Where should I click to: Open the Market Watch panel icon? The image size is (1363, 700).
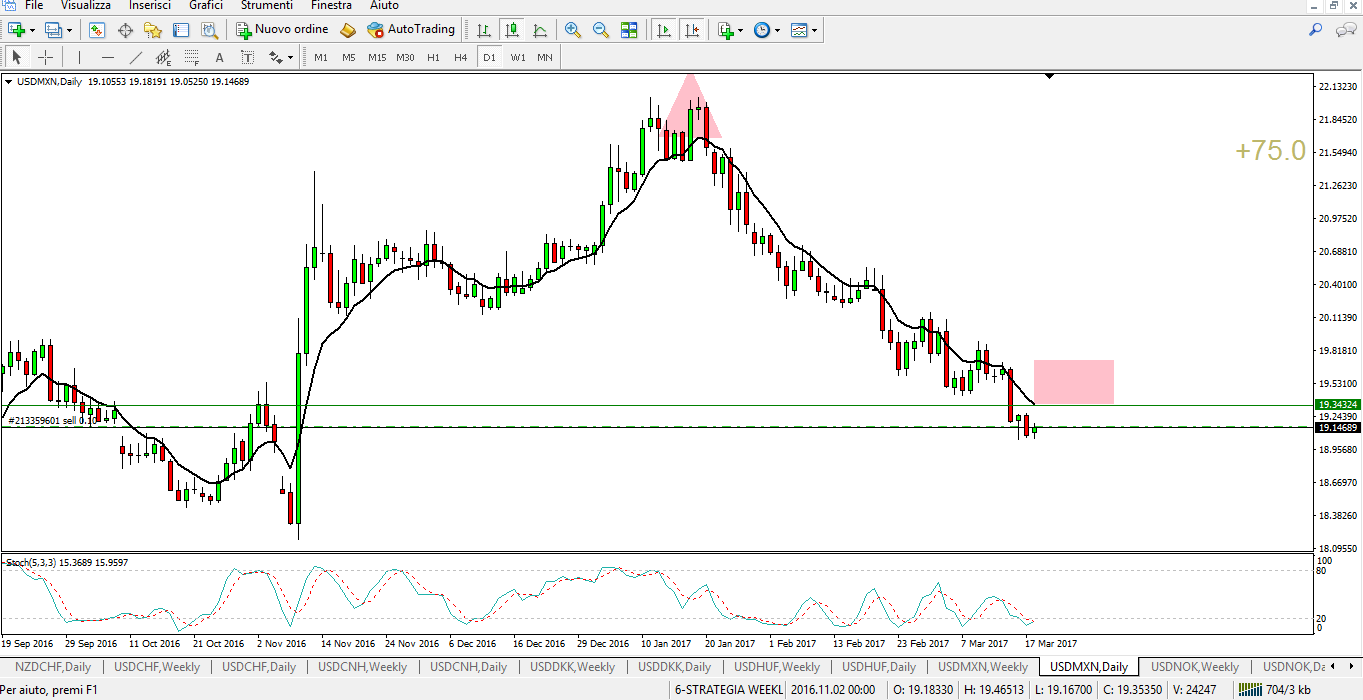click(x=98, y=30)
